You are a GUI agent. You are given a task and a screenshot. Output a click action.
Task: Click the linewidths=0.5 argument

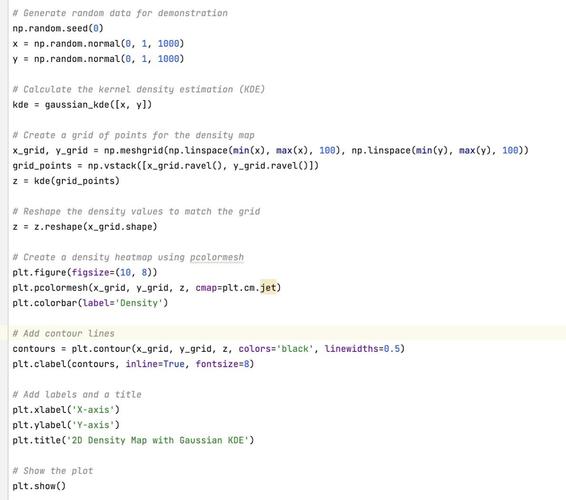[362, 349]
